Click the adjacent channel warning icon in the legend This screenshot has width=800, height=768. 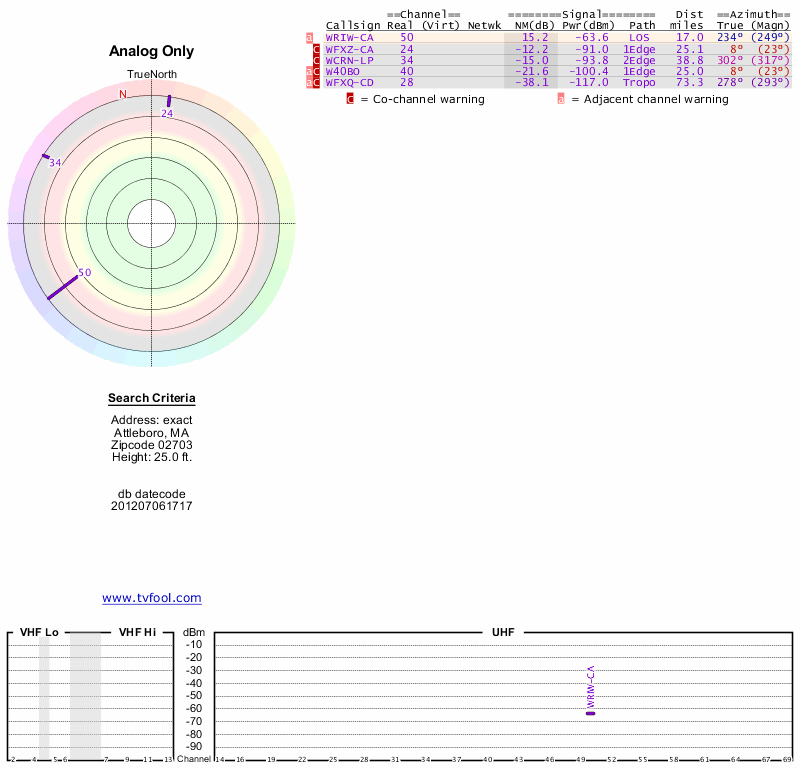pos(561,99)
